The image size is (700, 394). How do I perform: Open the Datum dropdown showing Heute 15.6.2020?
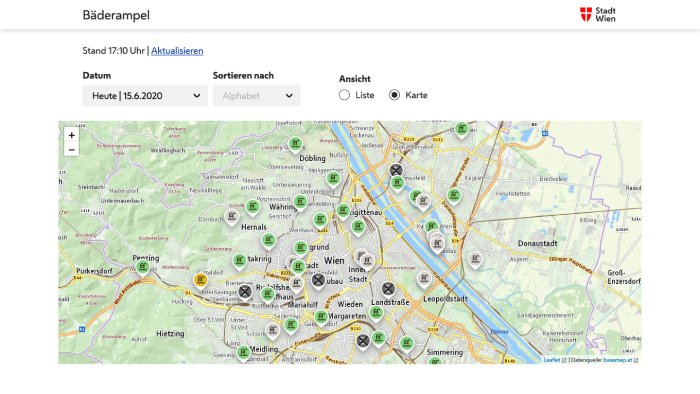point(145,95)
